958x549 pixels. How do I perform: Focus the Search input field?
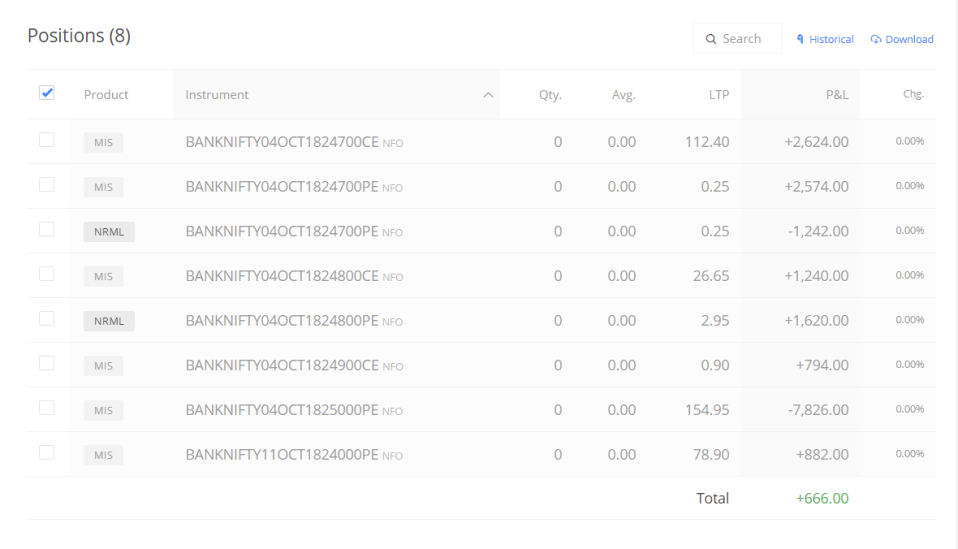pyautogui.click(x=737, y=38)
